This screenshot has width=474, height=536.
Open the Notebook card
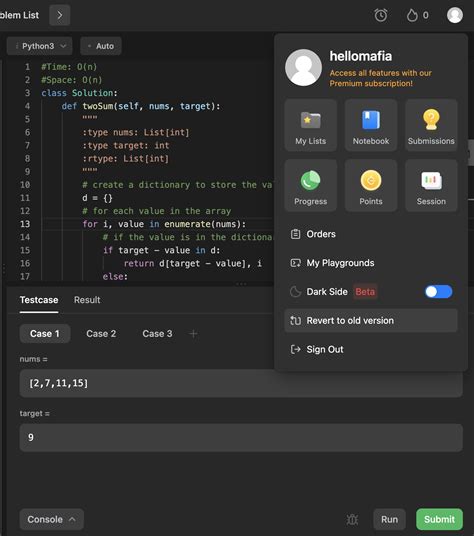371,125
